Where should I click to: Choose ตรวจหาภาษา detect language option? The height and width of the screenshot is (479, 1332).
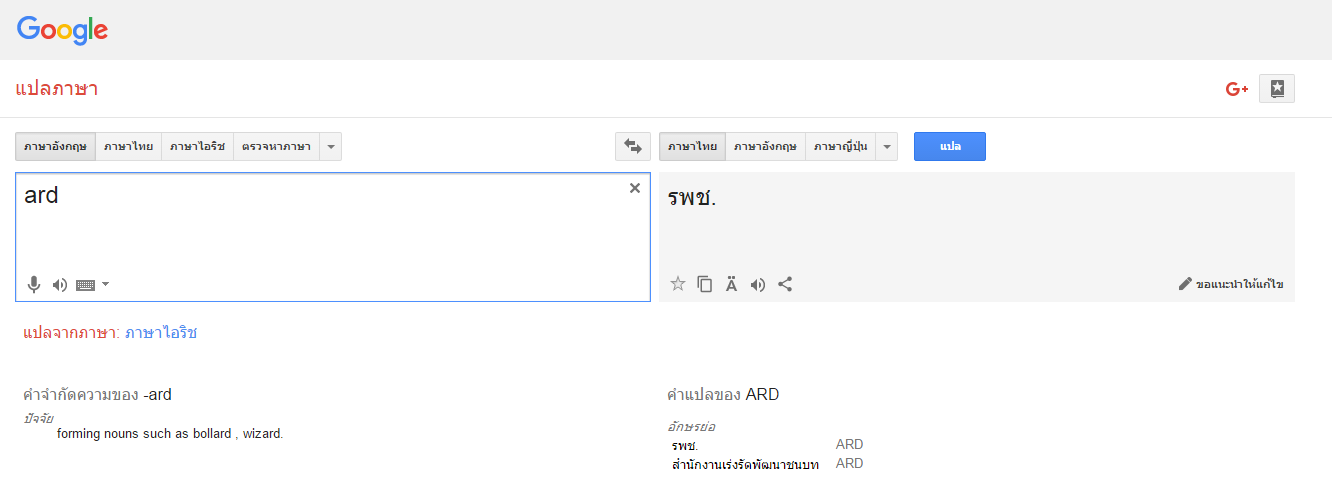(x=276, y=146)
